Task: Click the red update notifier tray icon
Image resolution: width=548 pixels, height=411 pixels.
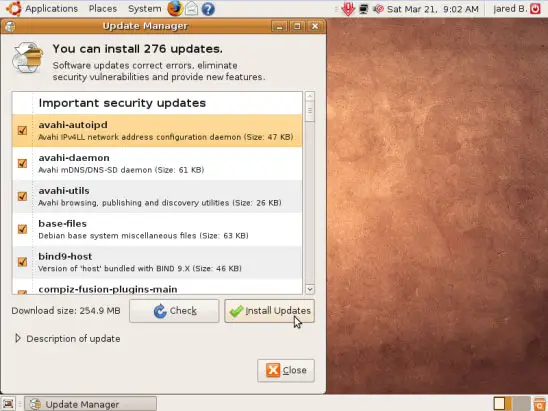Action: point(348,9)
